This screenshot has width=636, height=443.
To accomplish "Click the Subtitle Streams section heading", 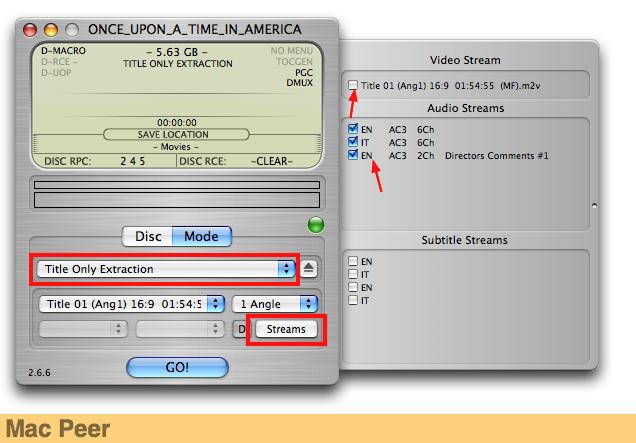I will point(464,240).
